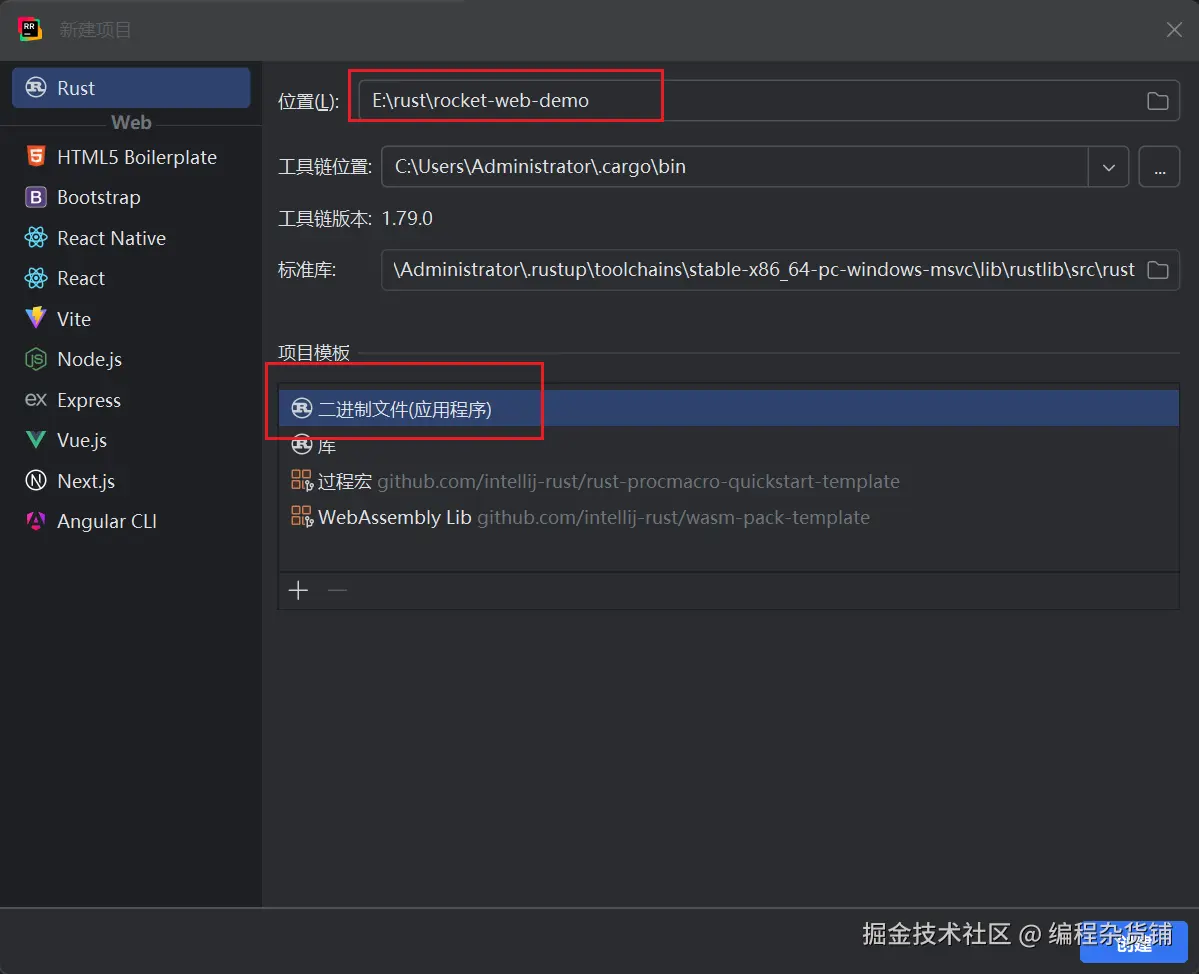
Task: Click the toolchain path C:\Users\Administrator\.cargo\bin
Action: [540, 167]
